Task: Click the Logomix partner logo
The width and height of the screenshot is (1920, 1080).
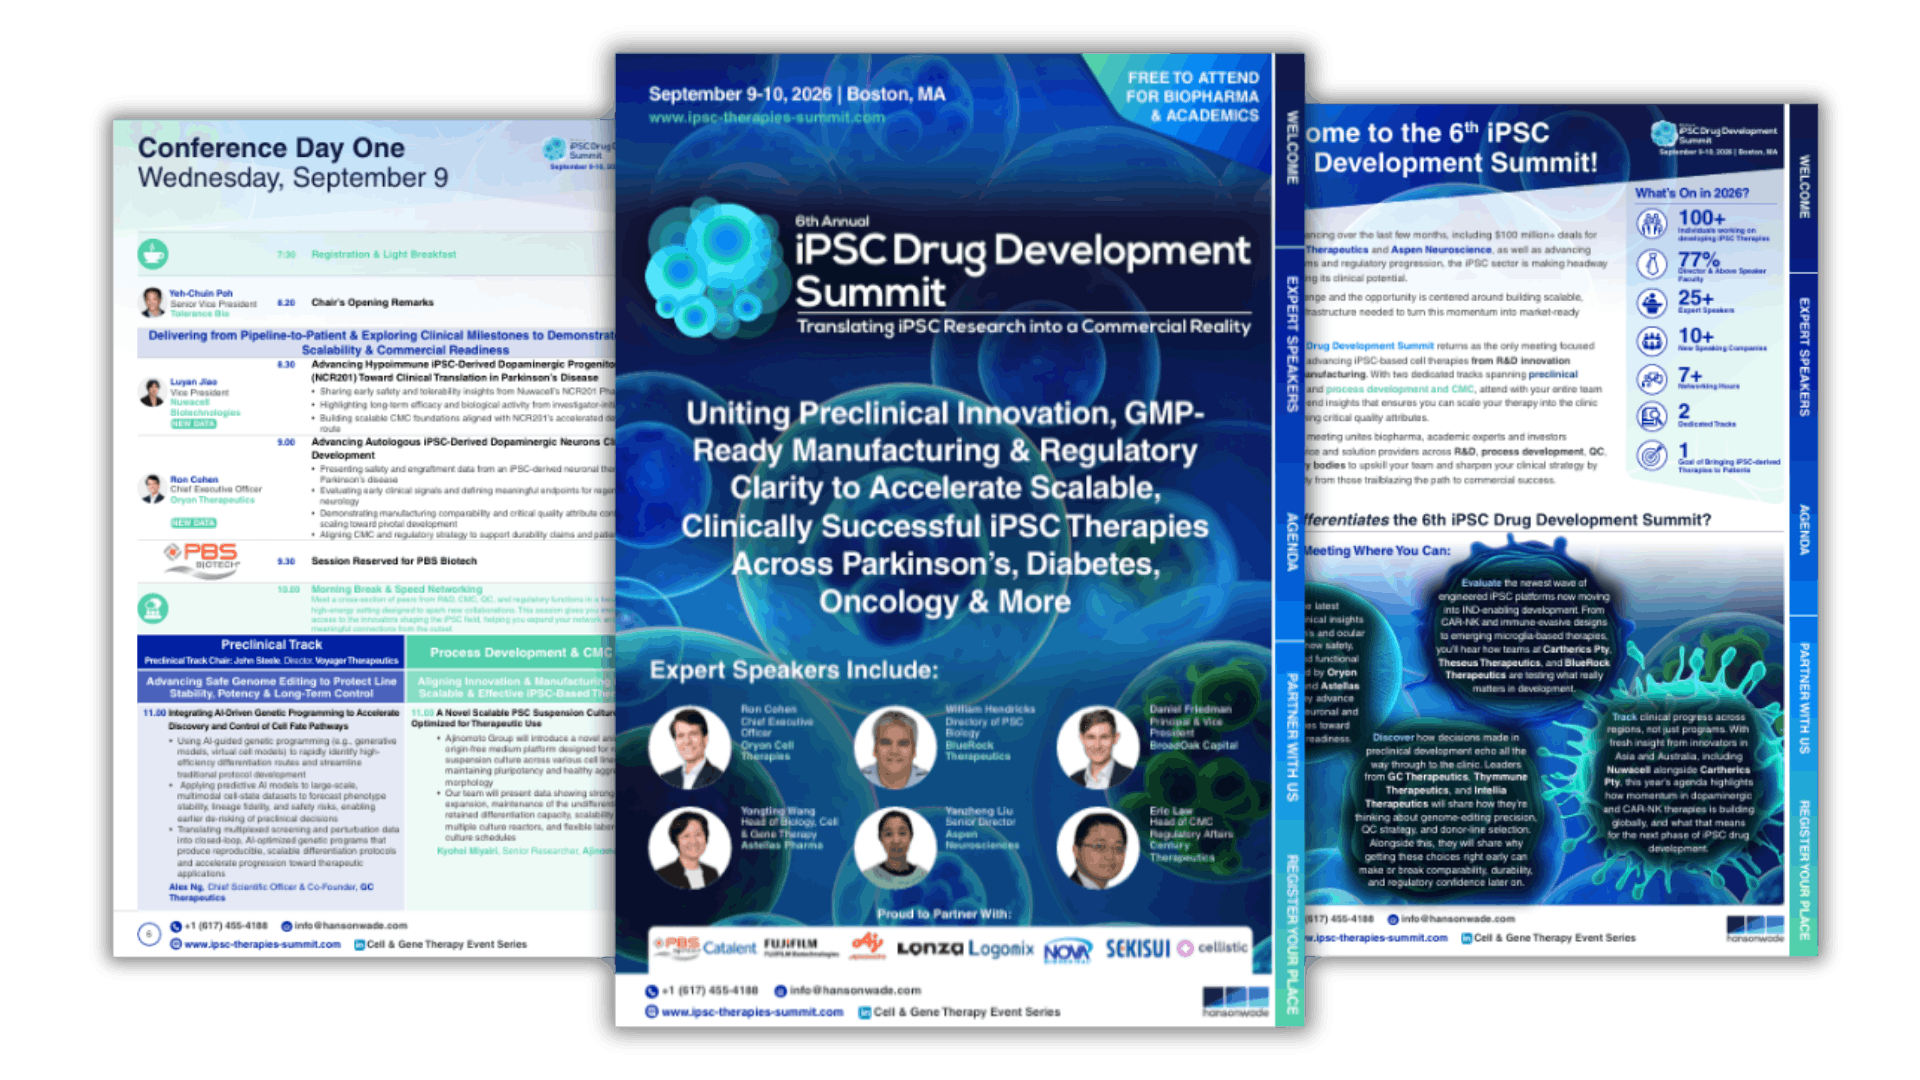Action: tap(1000, 948)
